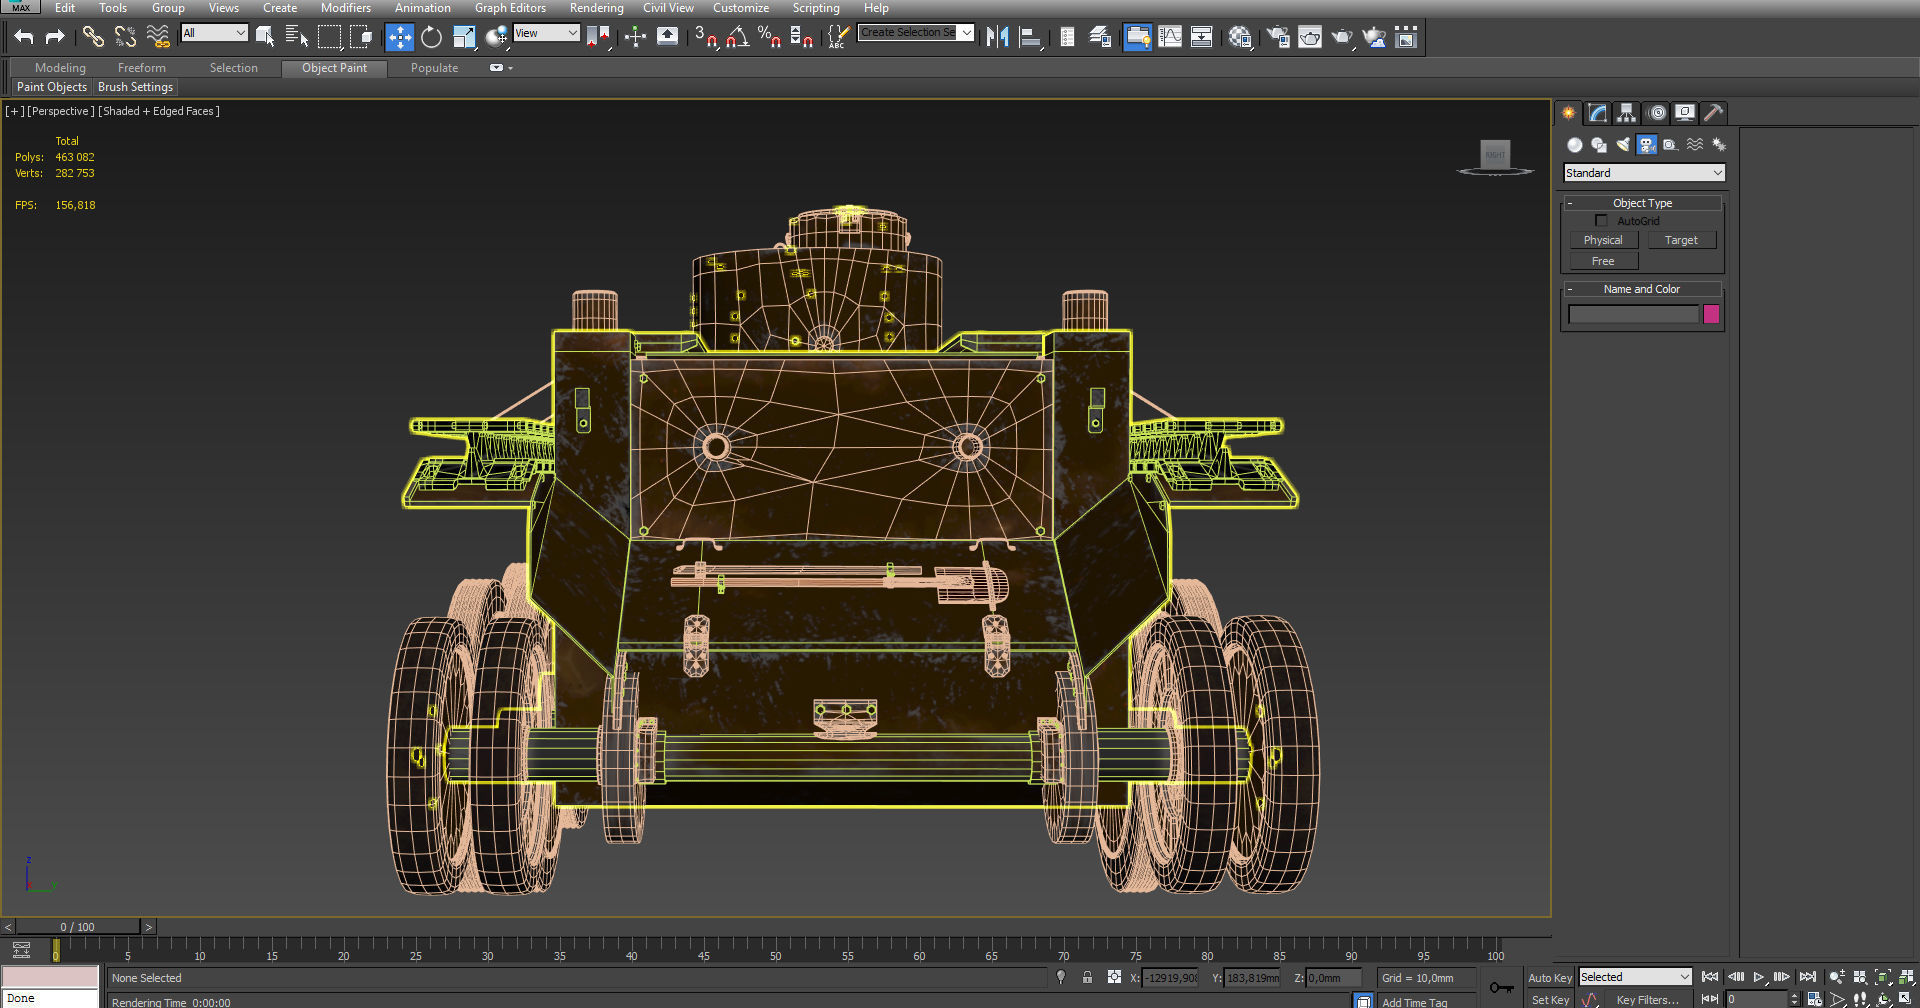The image size is (1920, 1008).
Task: Toggle the Spinner Snap button
Action: pos(801,37)
